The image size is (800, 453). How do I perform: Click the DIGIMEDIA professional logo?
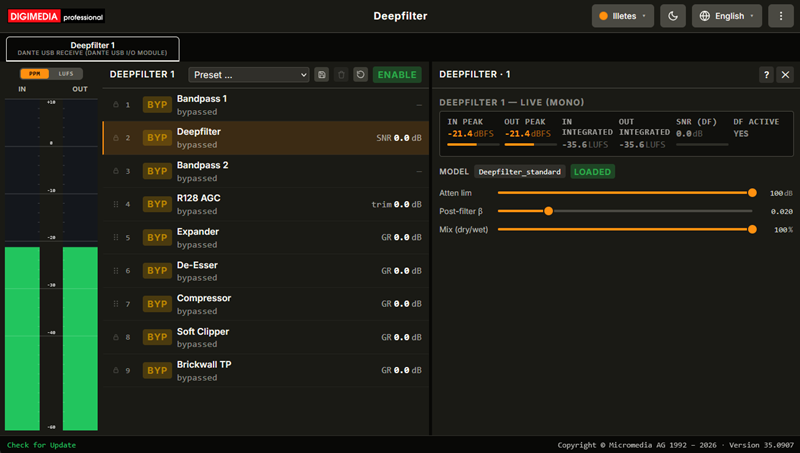coord(56,16)
